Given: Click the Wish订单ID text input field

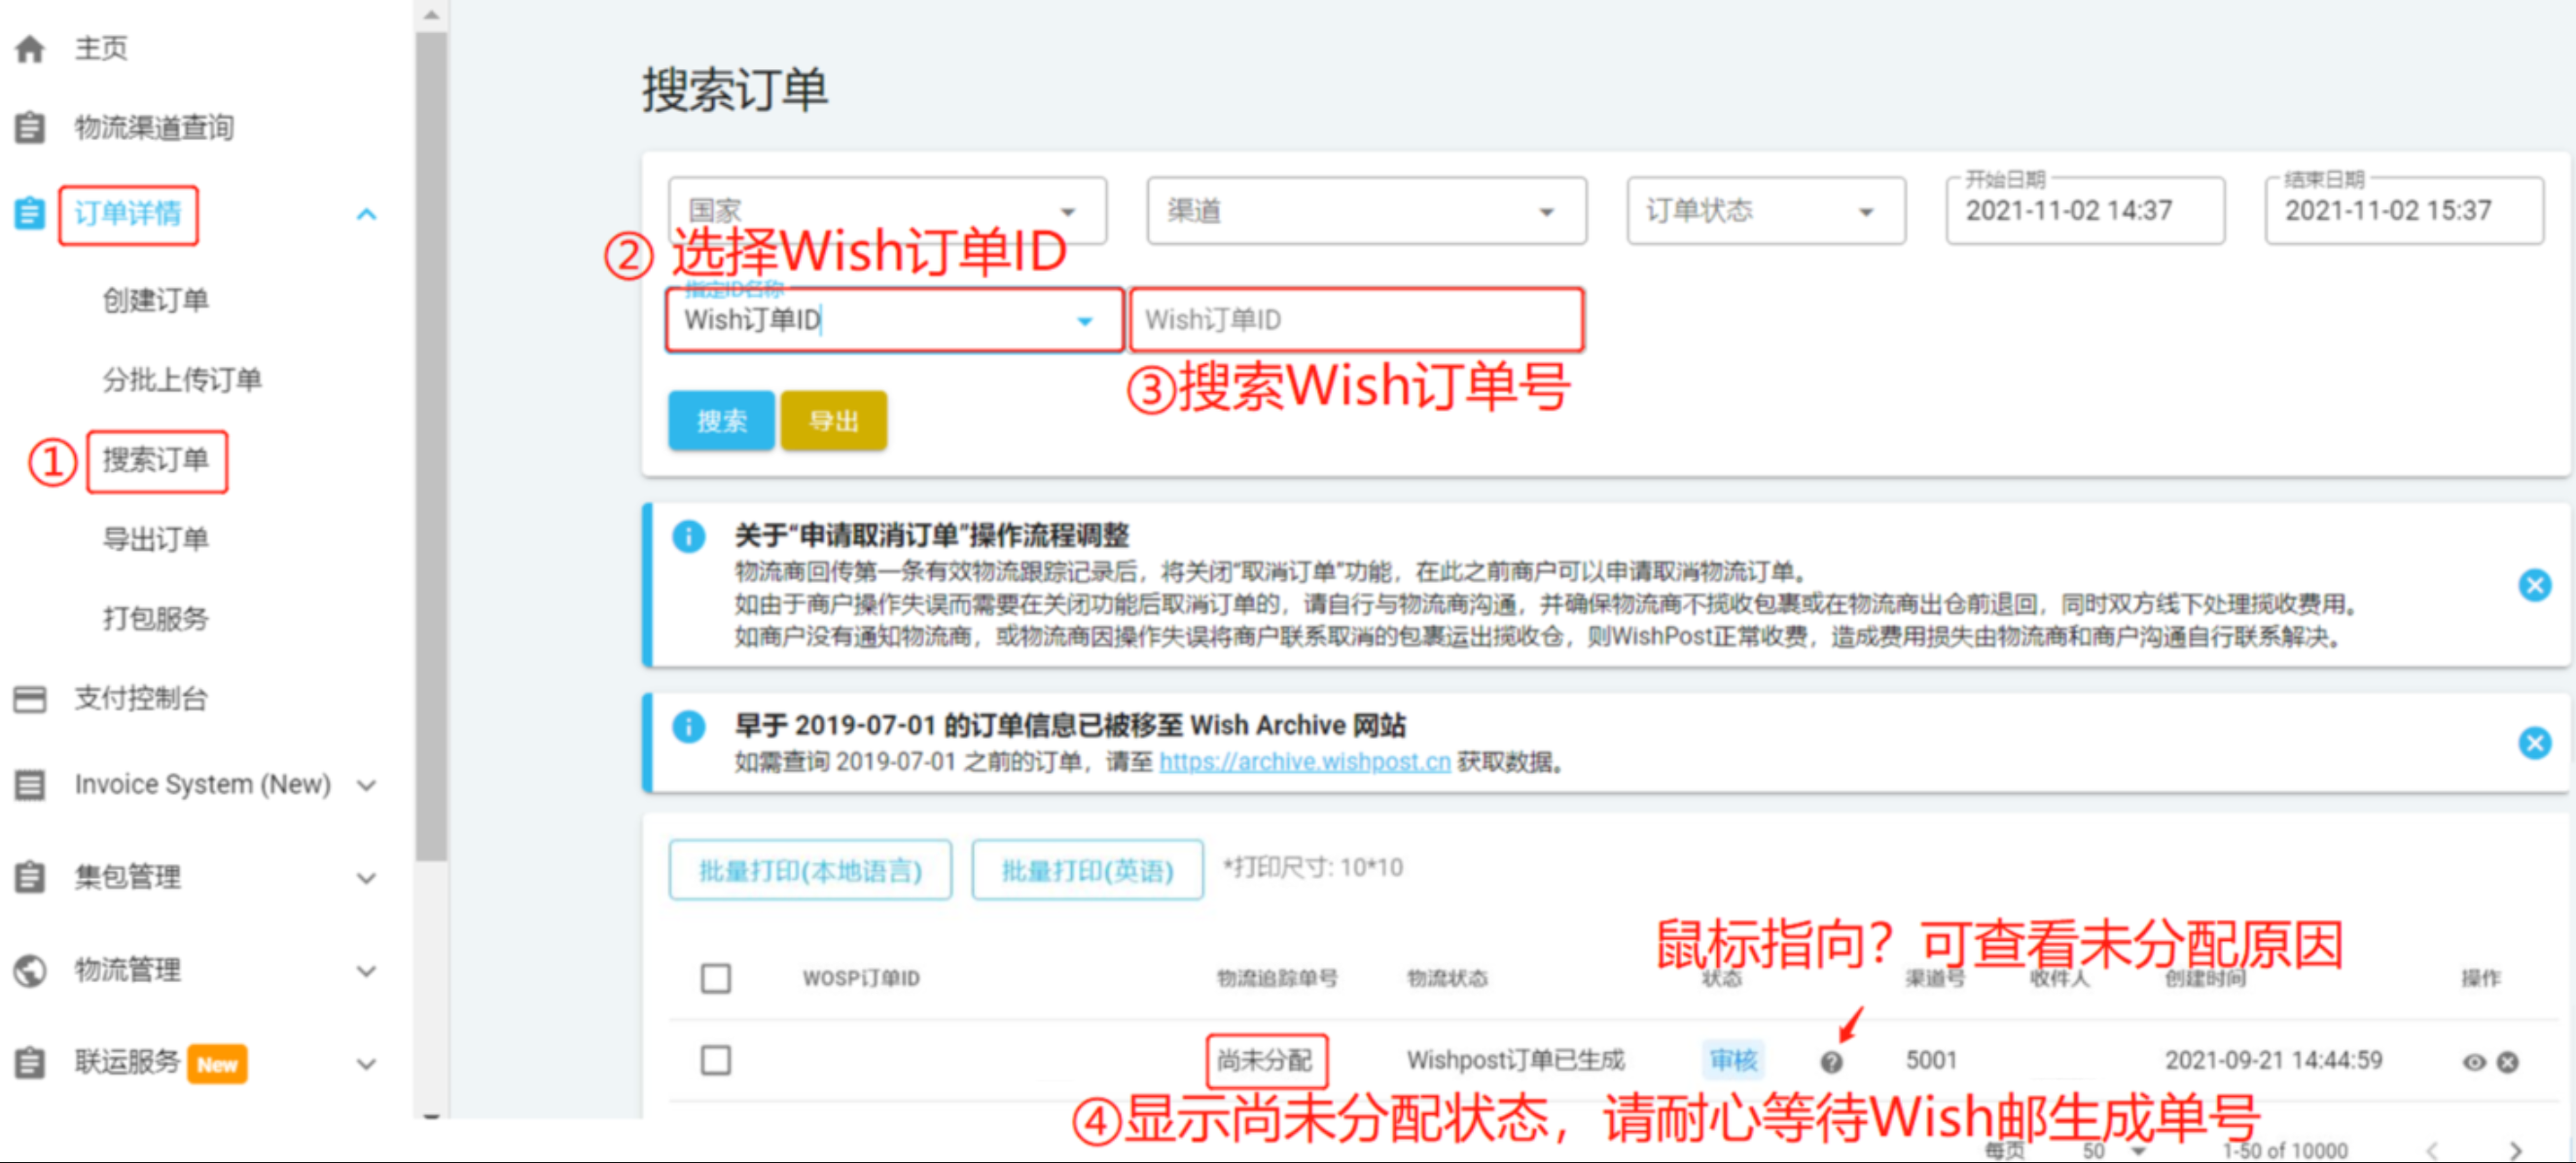Looking at the screenshot, I should pos(1355,320).
